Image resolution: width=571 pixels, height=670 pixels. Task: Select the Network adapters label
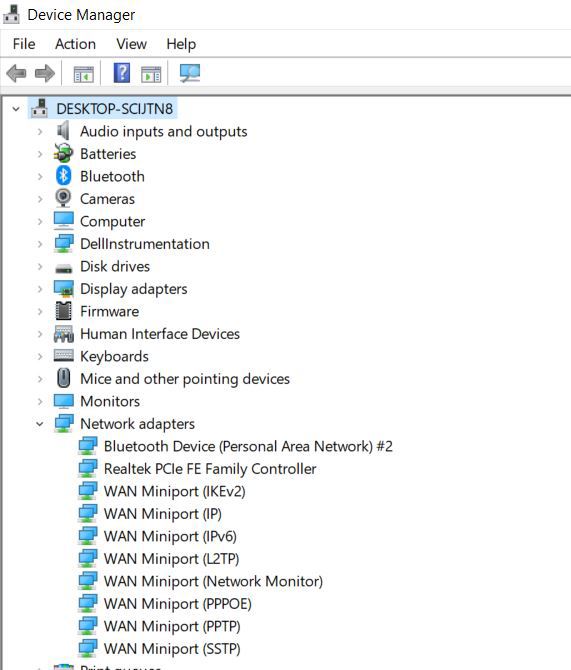click(137, 424)
